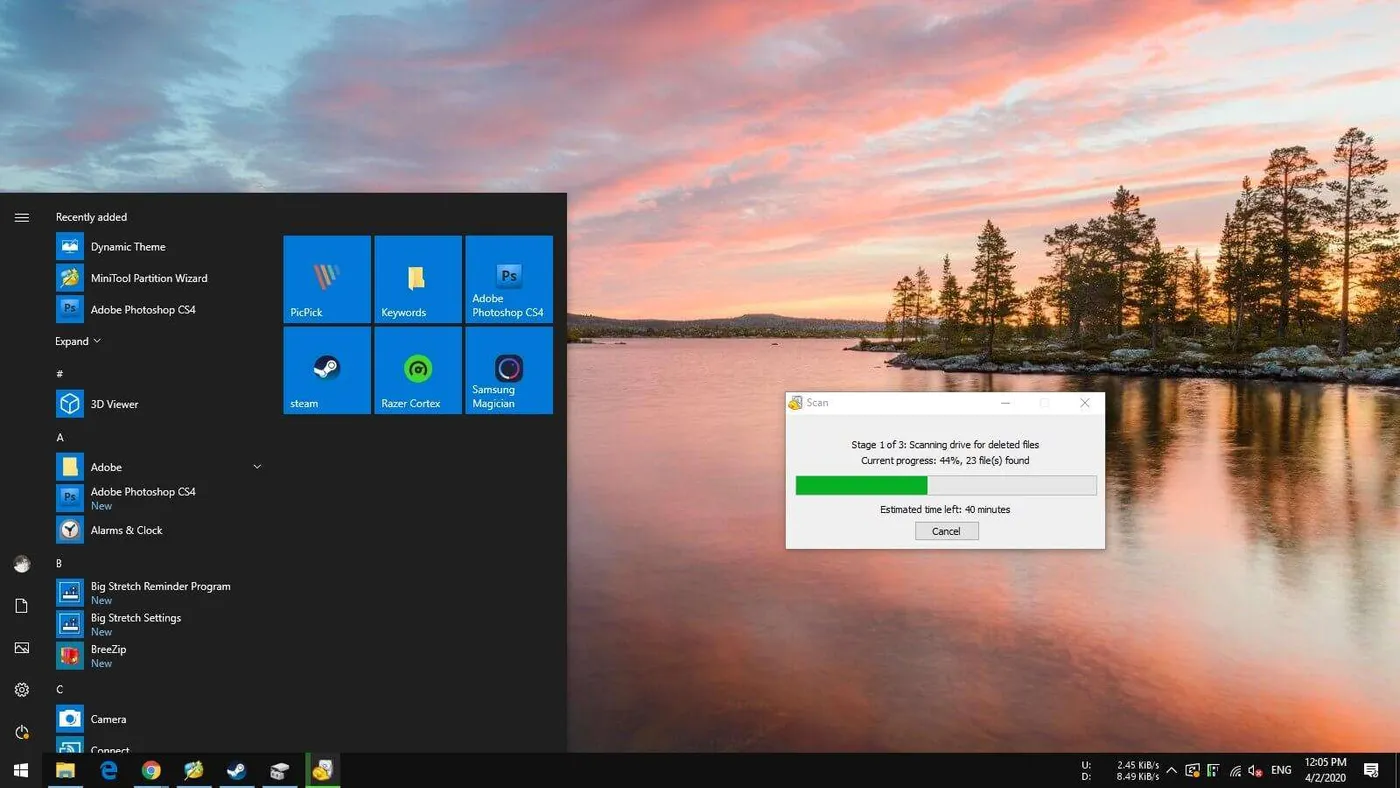Image resolution: width=1400 pixels, height=788 pixels.
Task: Click the letter C section header
Action: 60,689
